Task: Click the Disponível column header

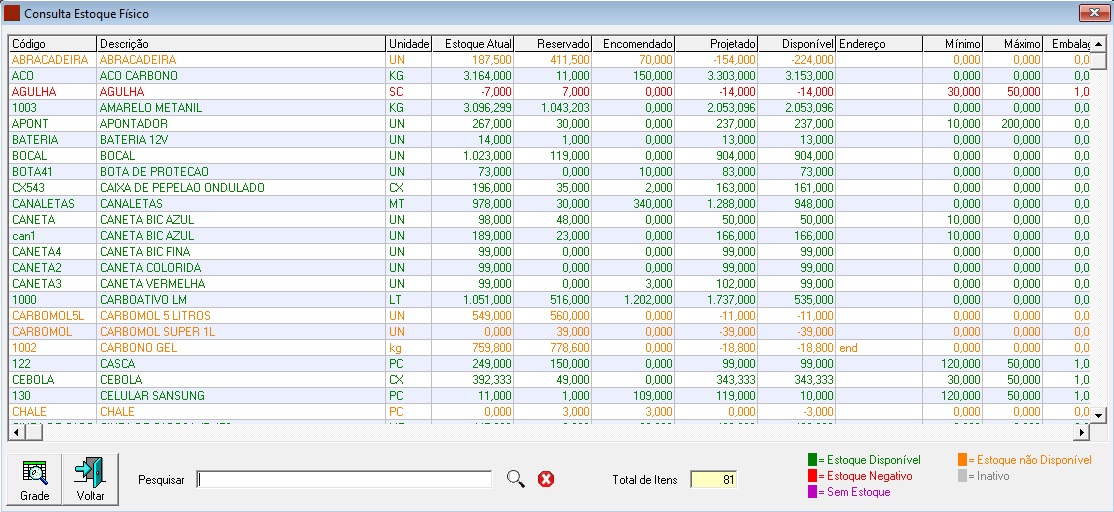Action: tap(796, 44)
